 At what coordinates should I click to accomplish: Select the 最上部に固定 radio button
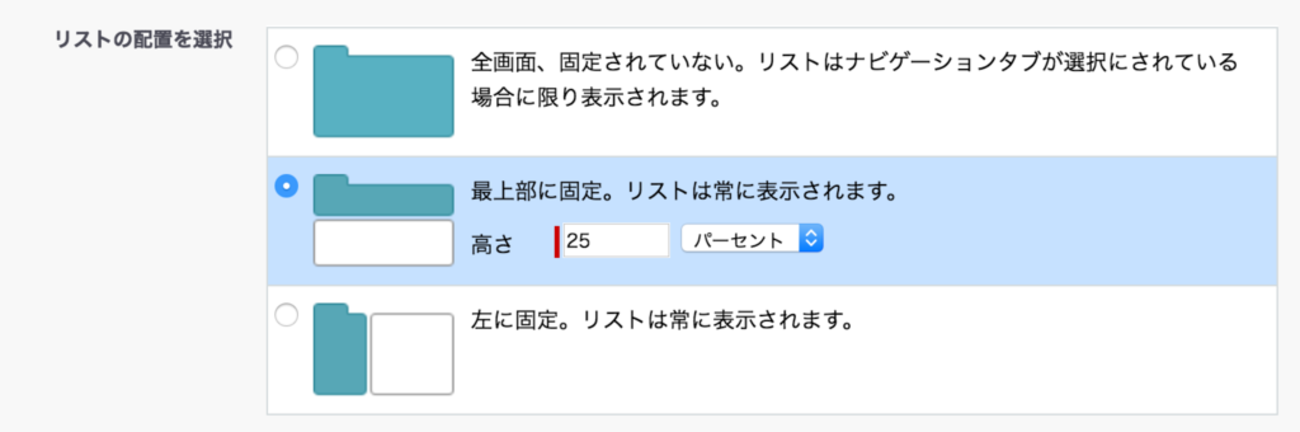(x=286, y=186)
